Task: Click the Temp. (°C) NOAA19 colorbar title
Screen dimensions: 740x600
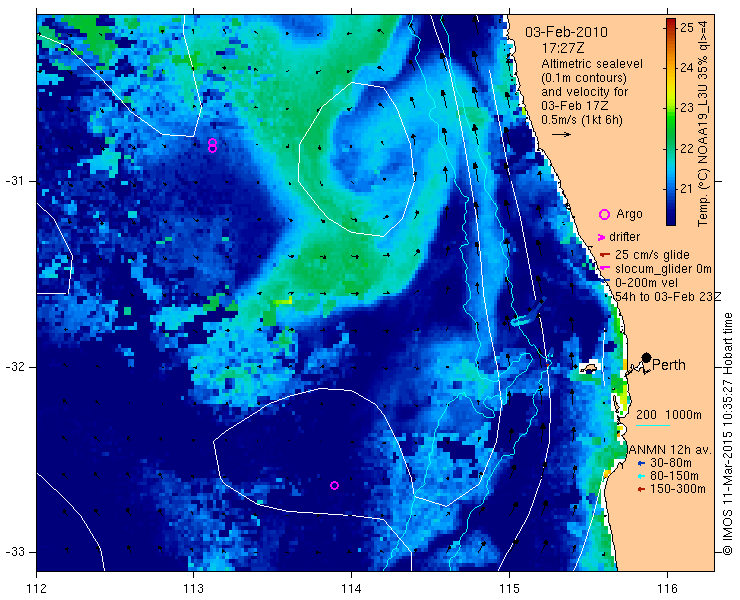Action: click(x=704, y=122)
